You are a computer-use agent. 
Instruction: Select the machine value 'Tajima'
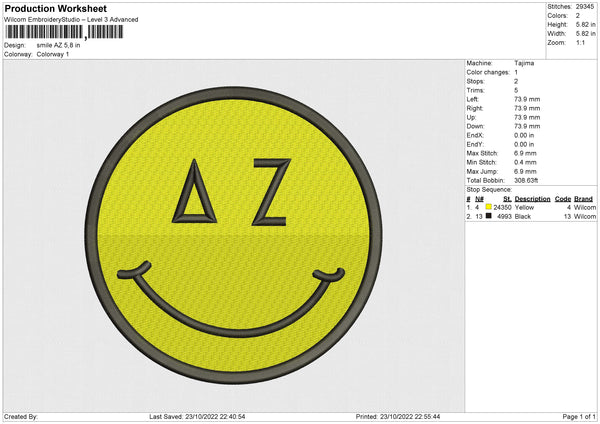pyautogui.click(x=524, y=63)
